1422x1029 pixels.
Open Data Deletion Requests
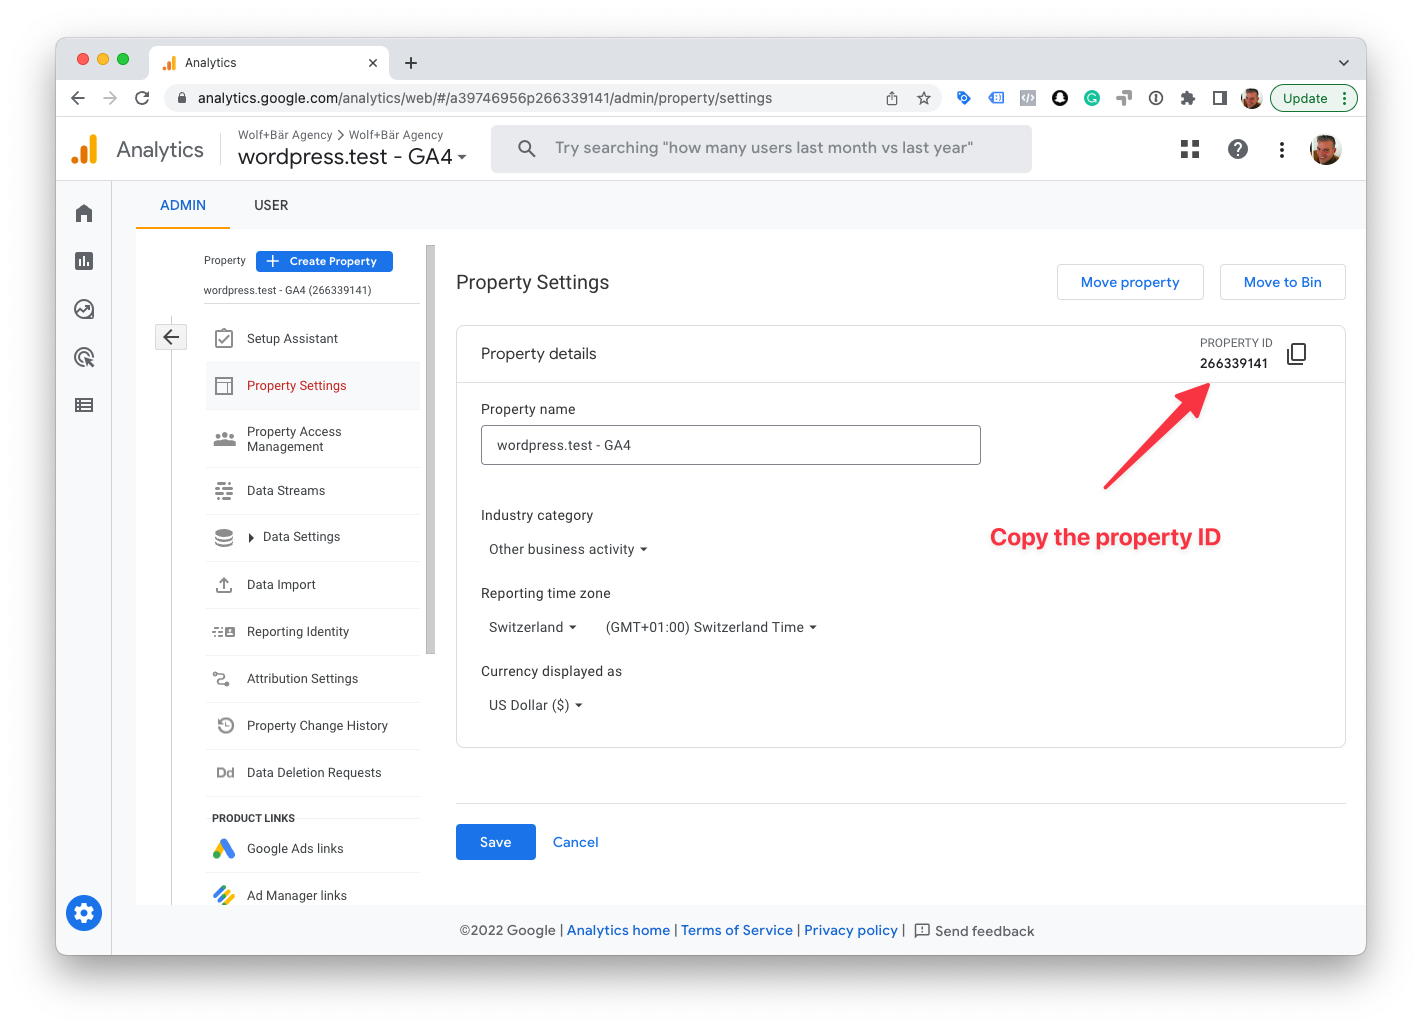coord(313,773)
